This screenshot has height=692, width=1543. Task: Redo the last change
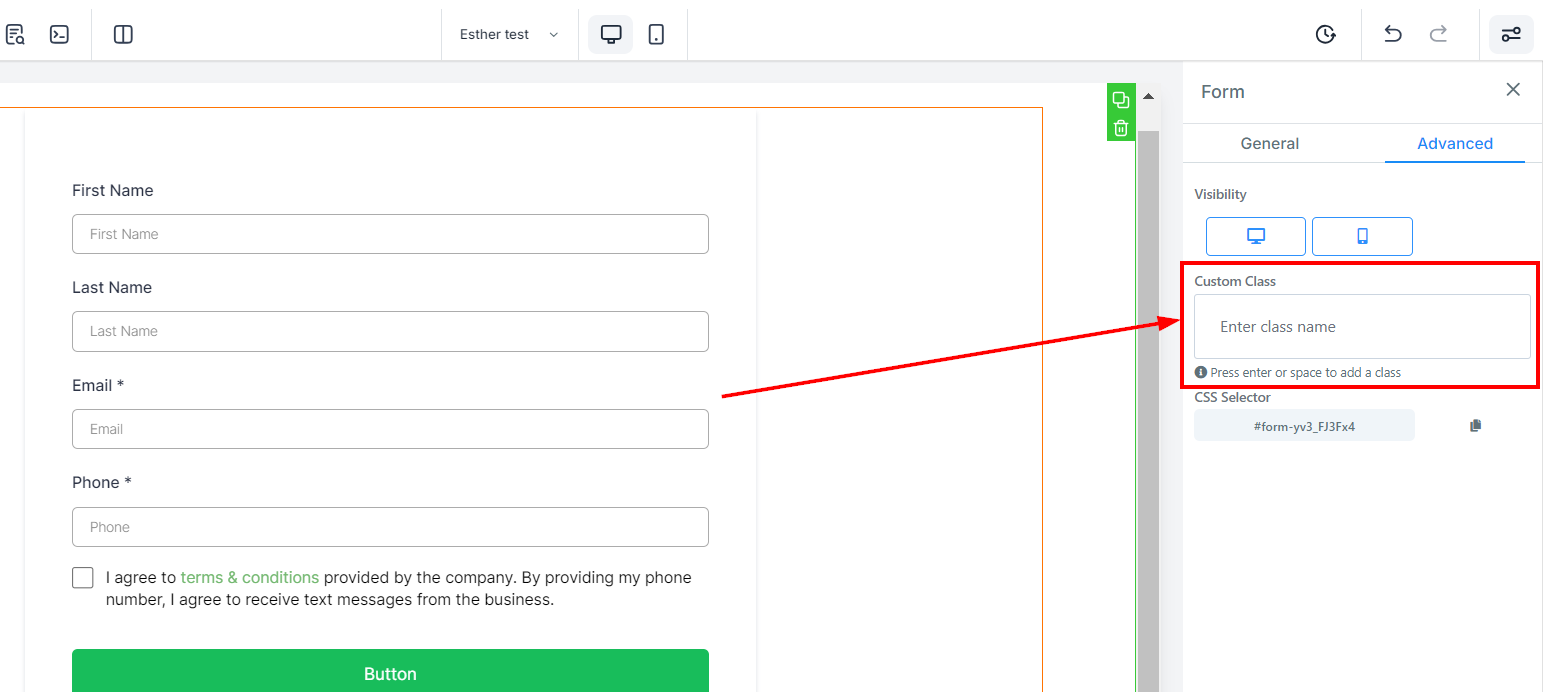click(x=1438, y=34)
